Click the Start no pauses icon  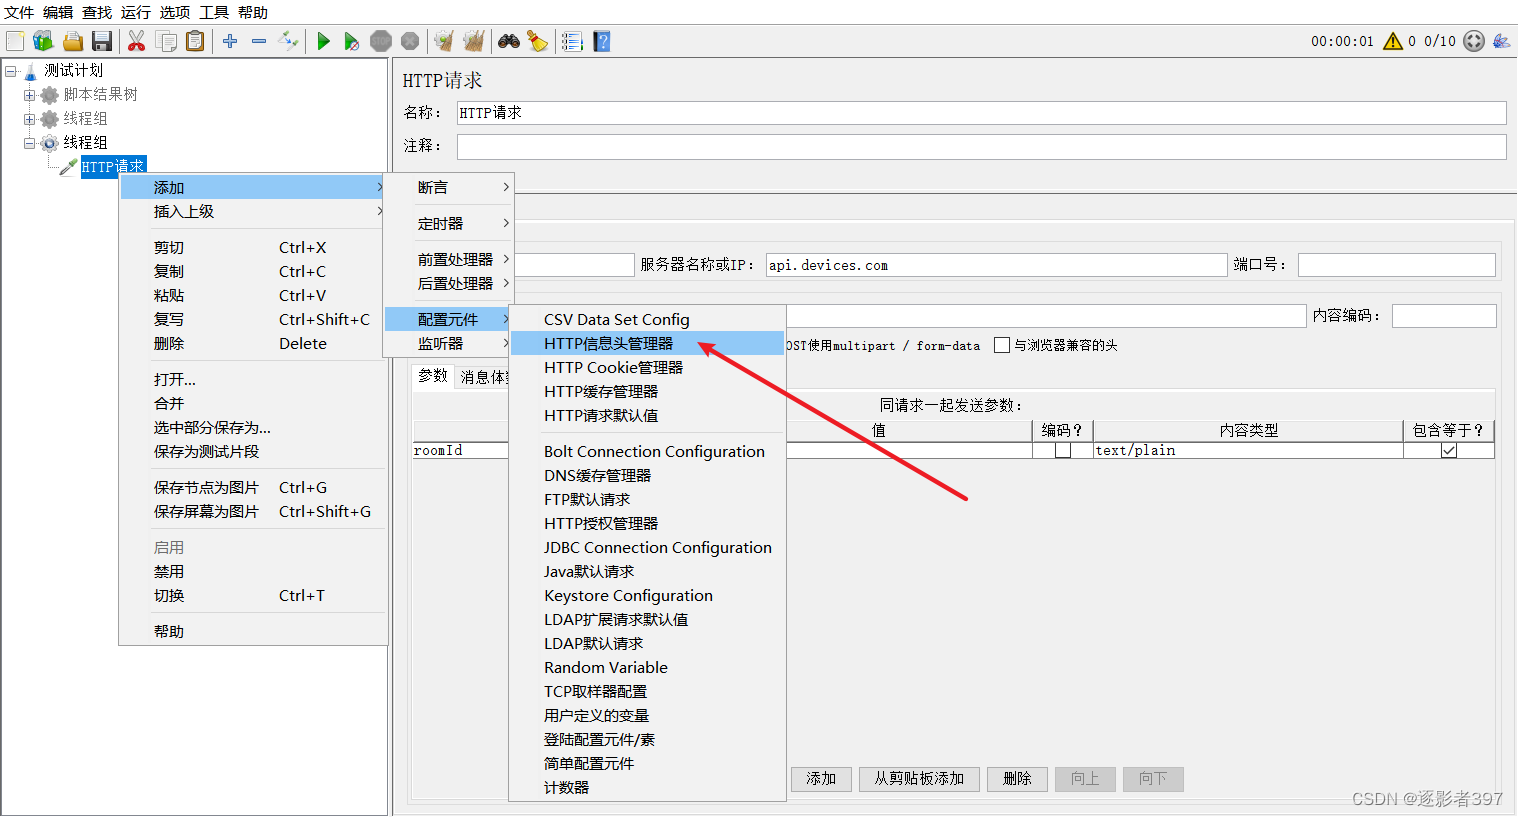(x=351, y=41)
